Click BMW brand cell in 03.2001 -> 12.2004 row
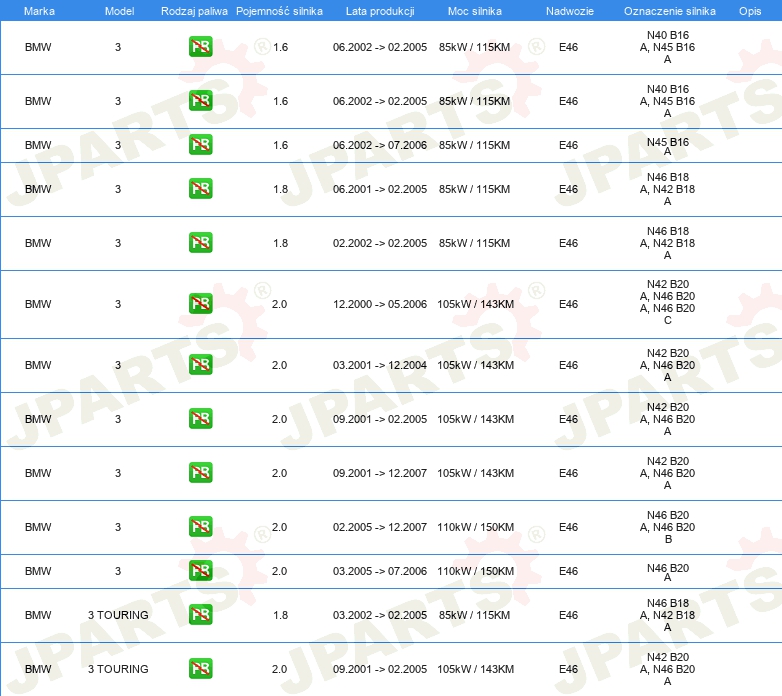 tap(38, 365)
